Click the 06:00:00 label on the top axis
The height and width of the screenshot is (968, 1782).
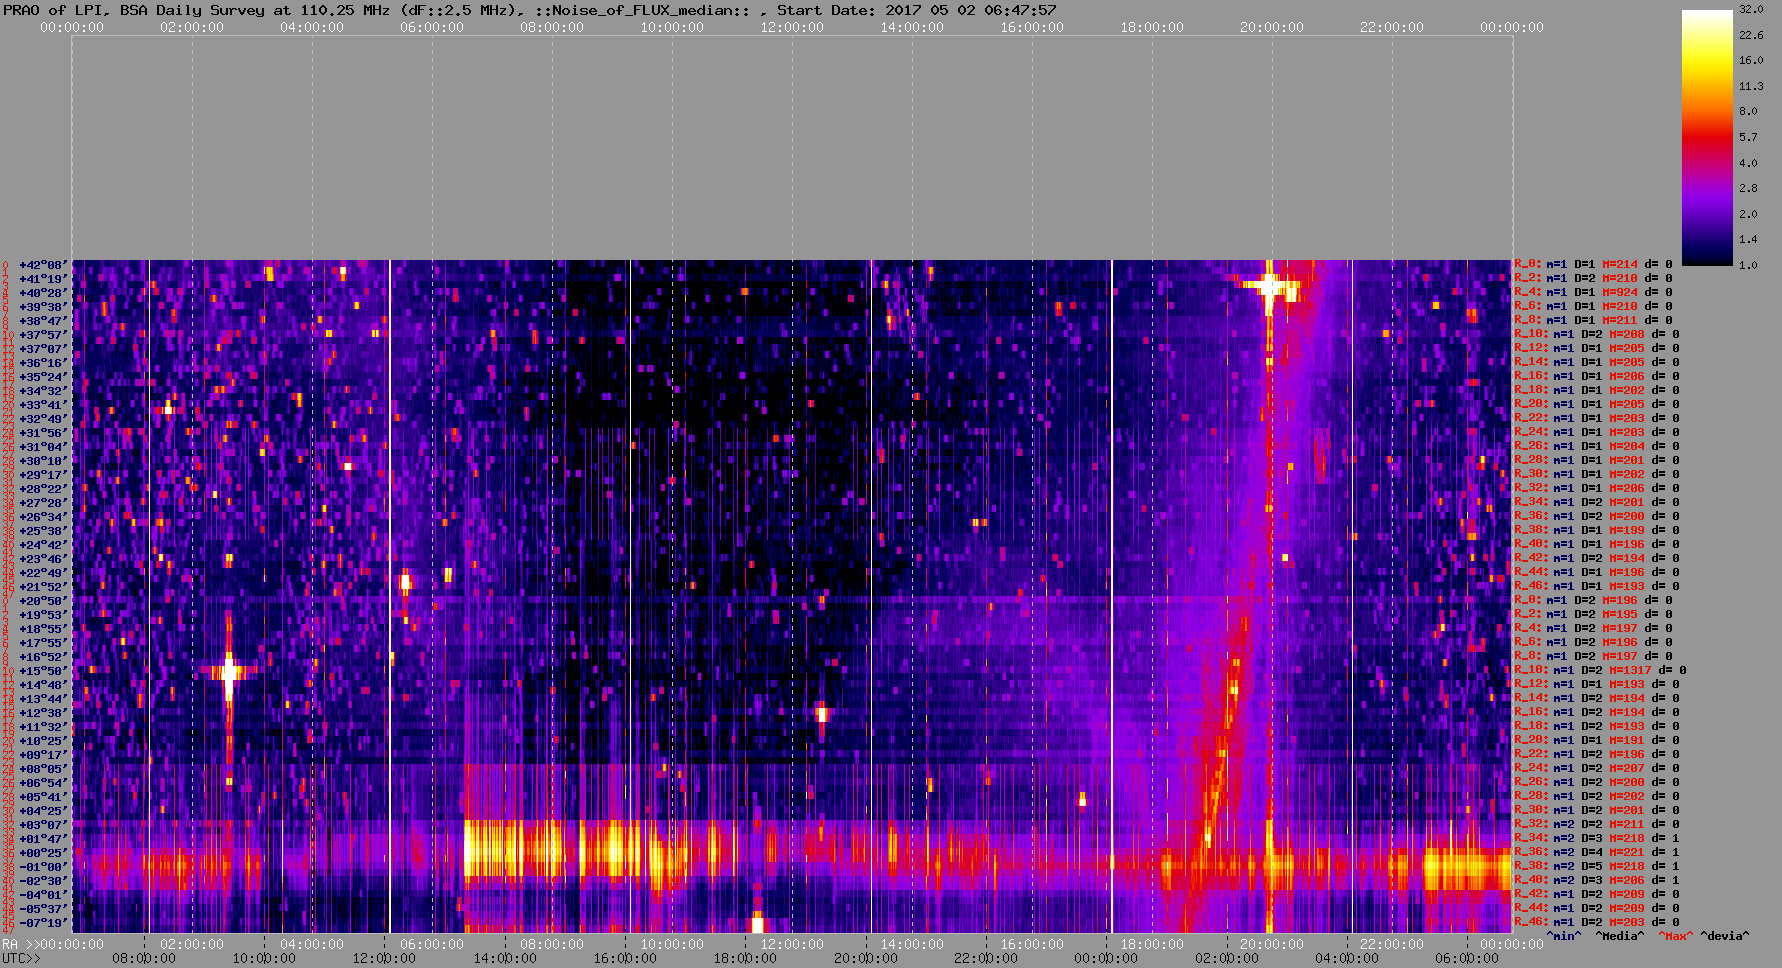[432, 28]
